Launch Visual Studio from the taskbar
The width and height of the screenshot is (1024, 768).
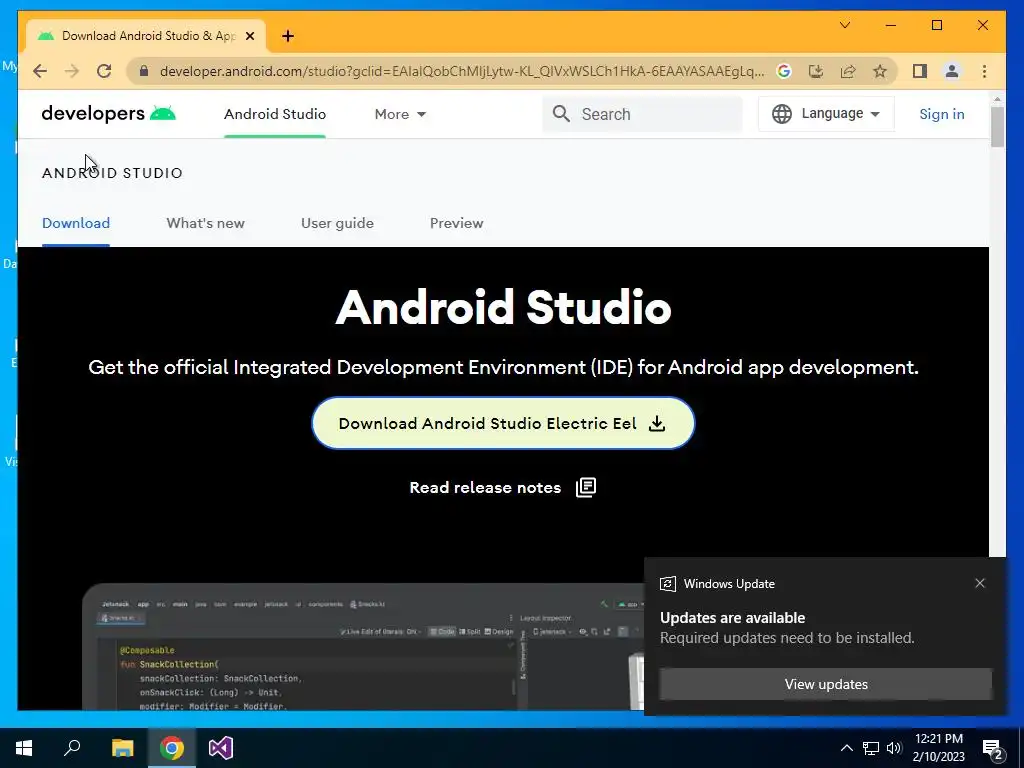[221, 748]
